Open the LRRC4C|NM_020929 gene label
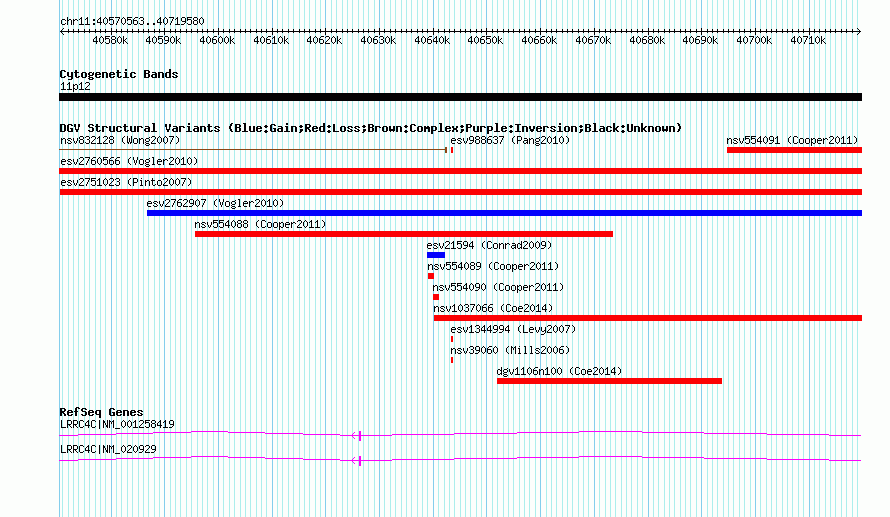Viewport: 890px width, 517px height. [108, 449]
